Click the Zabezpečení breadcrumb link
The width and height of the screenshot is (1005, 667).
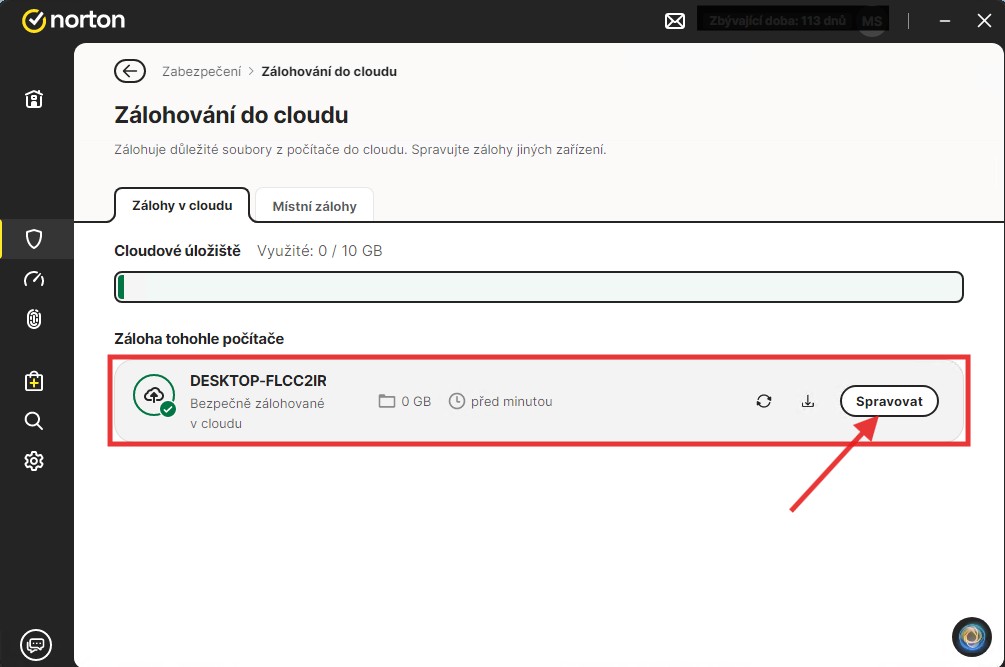(x=201, y=71)
